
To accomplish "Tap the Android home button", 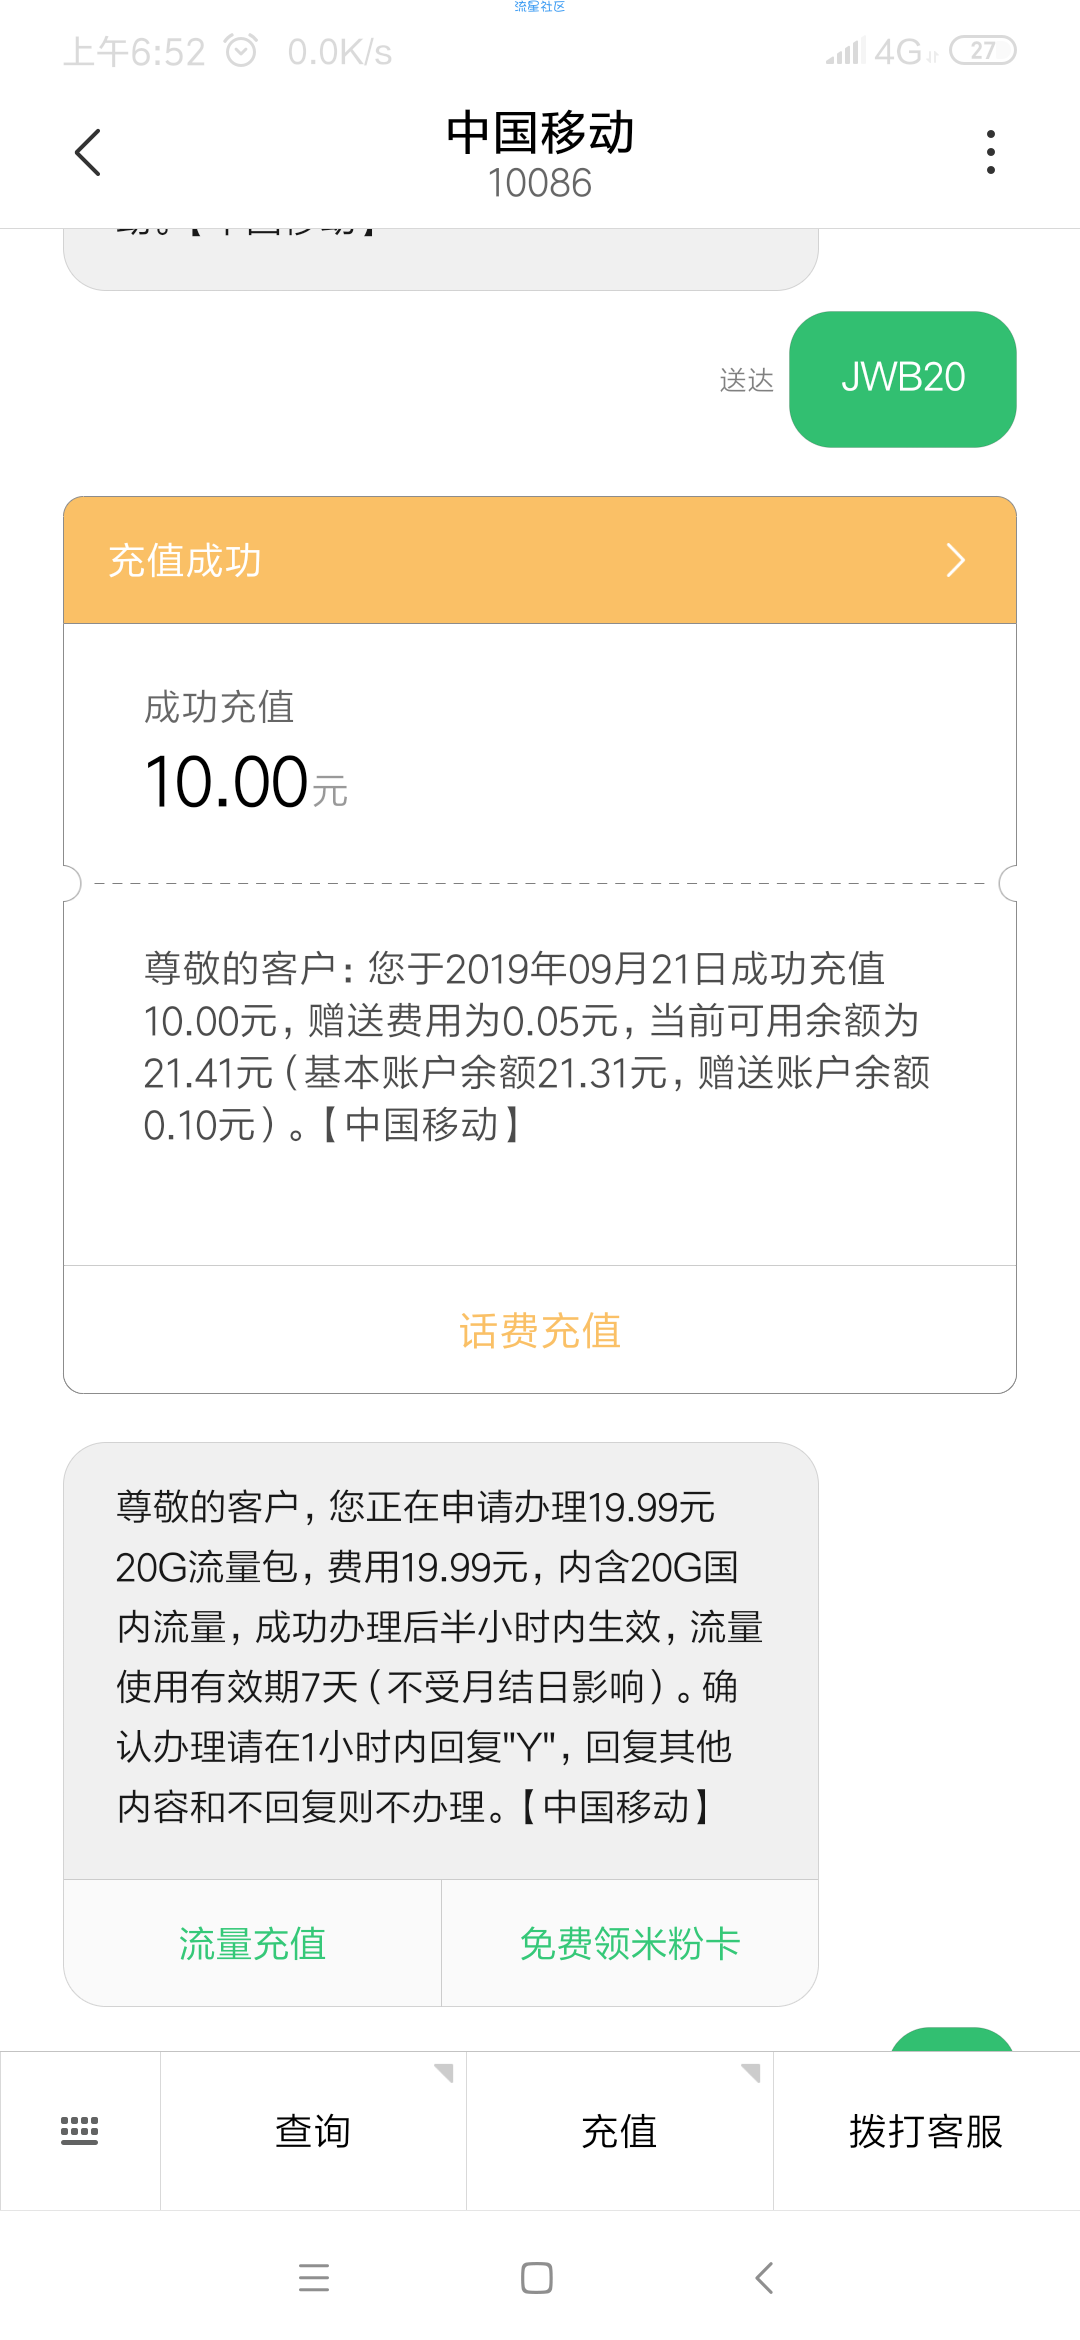I will (537, 2278).
